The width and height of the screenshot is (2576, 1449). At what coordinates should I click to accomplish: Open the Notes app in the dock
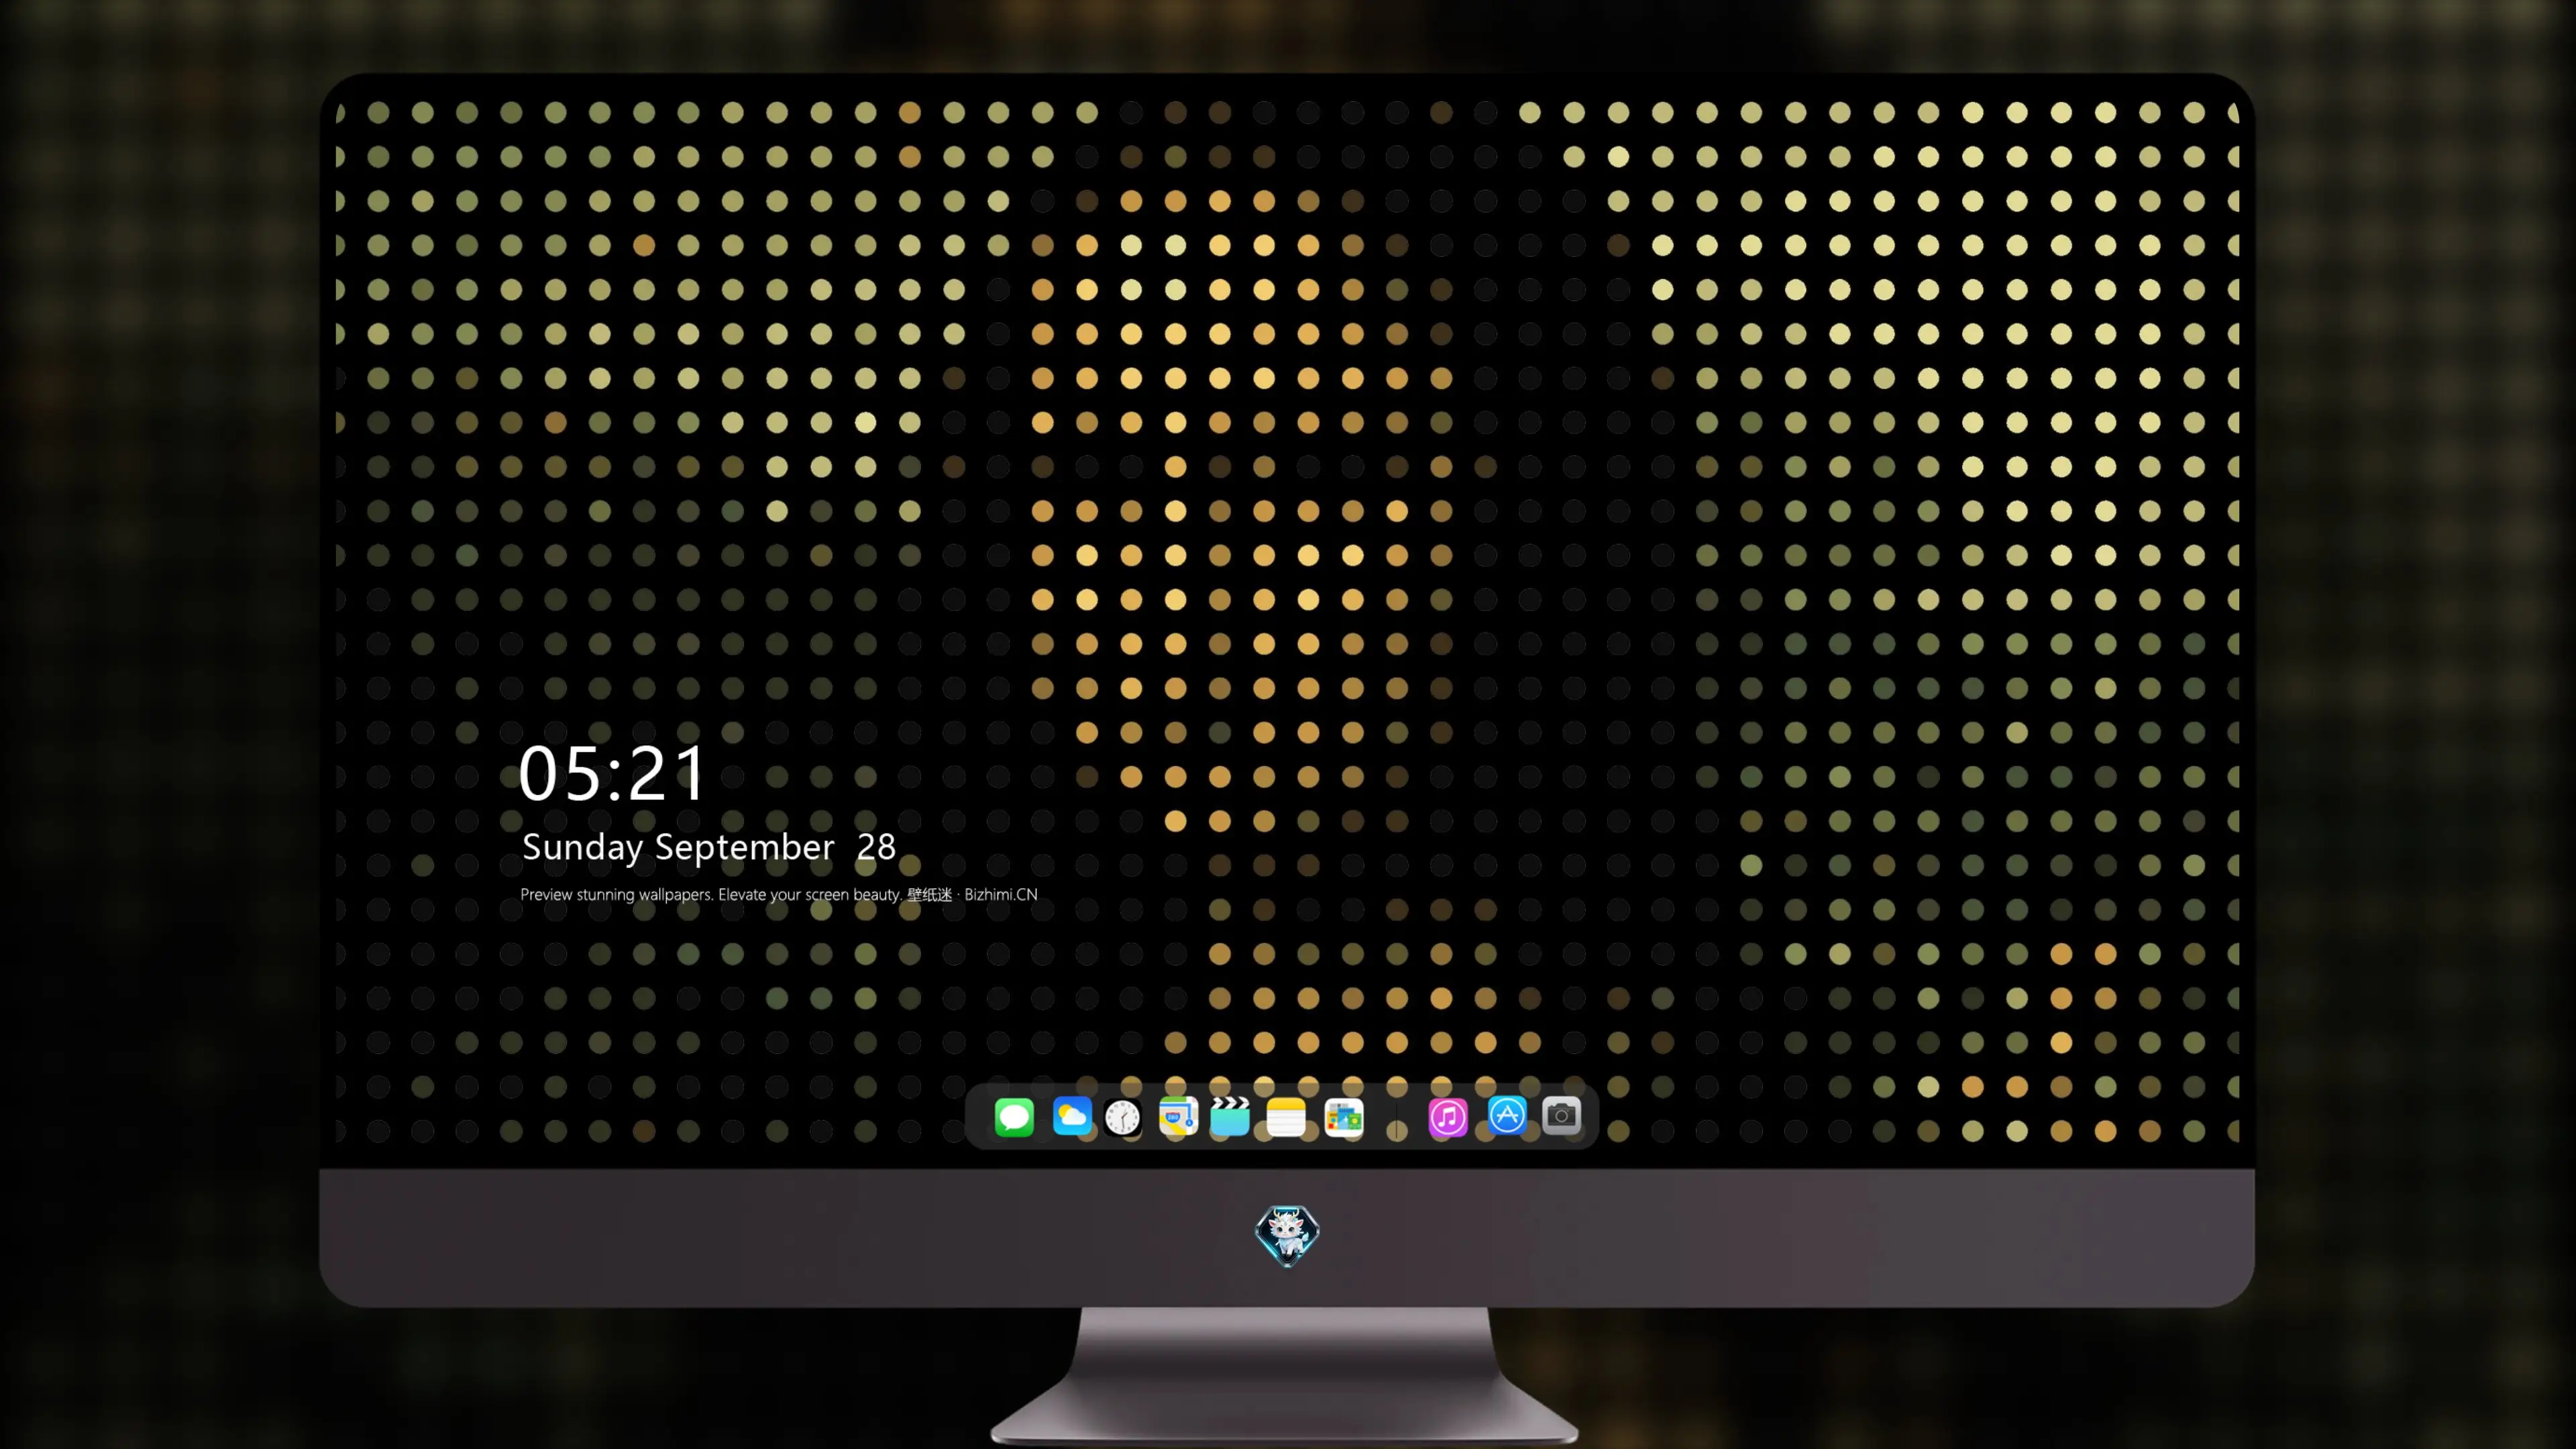click(1286, 1117)
